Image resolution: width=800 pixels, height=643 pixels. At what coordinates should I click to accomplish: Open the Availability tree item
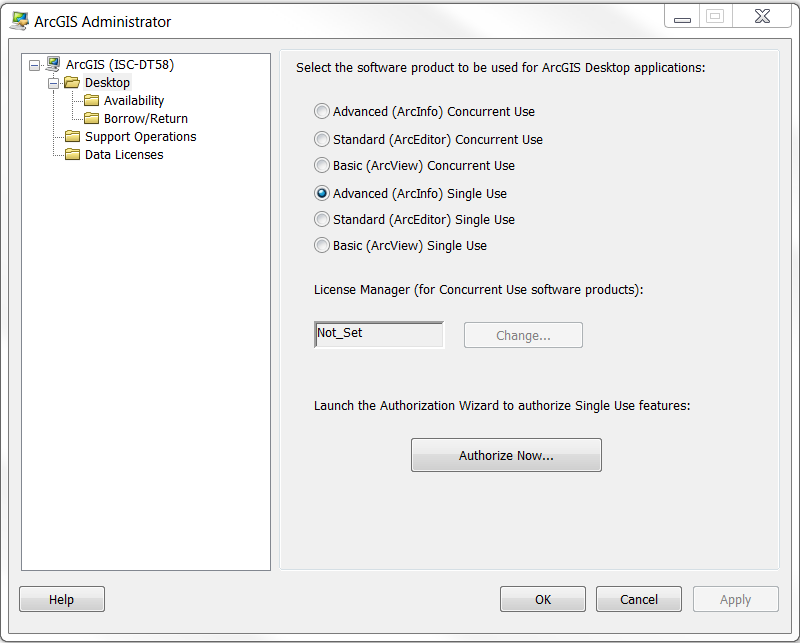point(134,101)
